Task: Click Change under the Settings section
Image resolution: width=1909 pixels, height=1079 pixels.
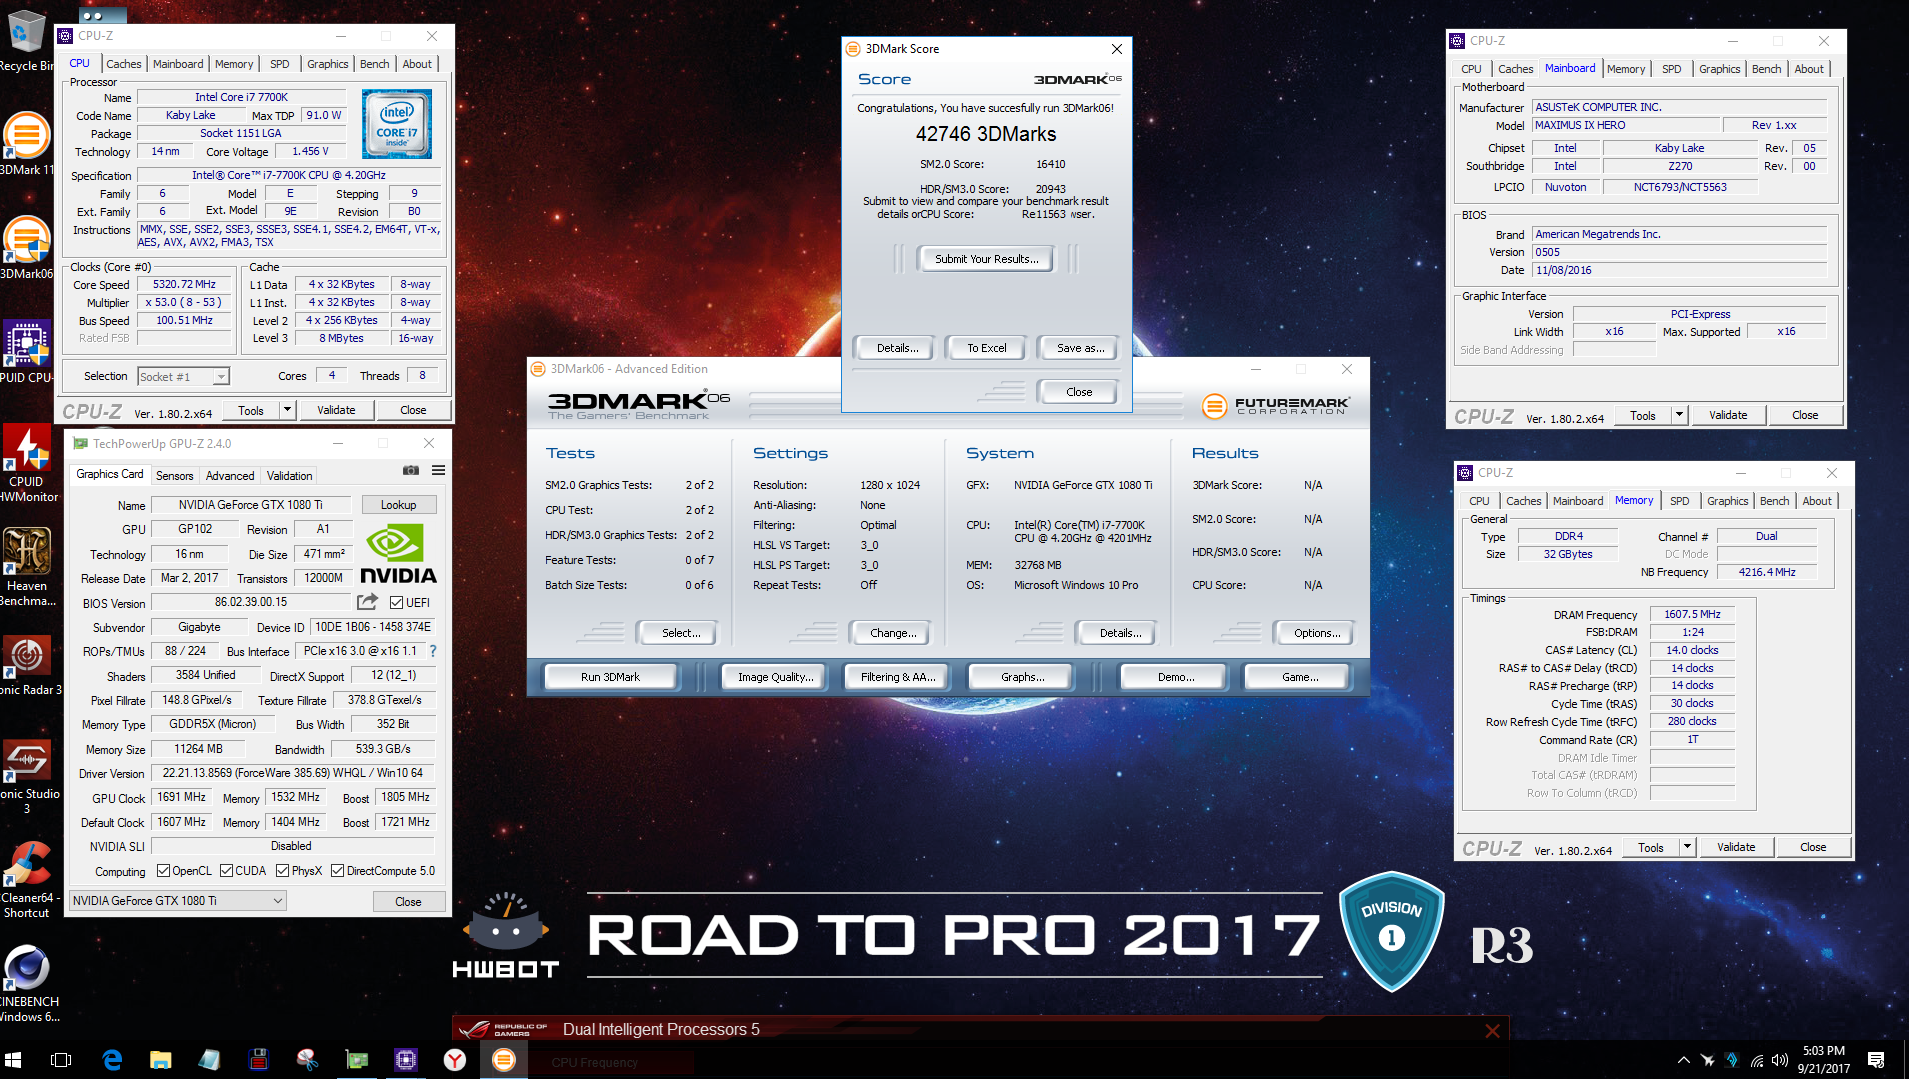Action: pos(893,633)
